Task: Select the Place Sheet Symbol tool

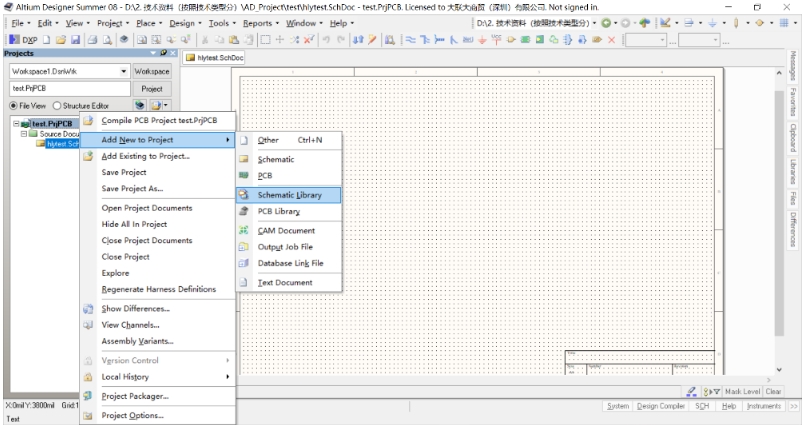Action: pyautogui.click(x=525, y=39)
